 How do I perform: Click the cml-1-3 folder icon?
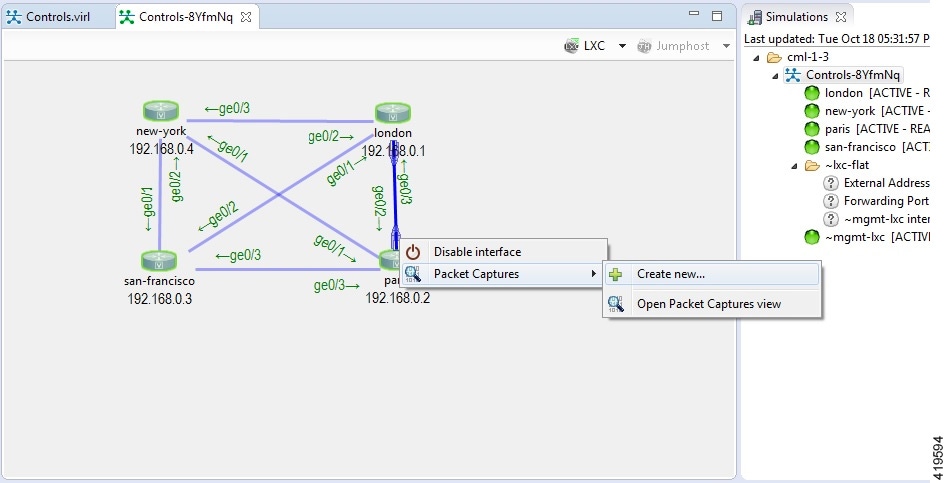[x=774, y=57]
